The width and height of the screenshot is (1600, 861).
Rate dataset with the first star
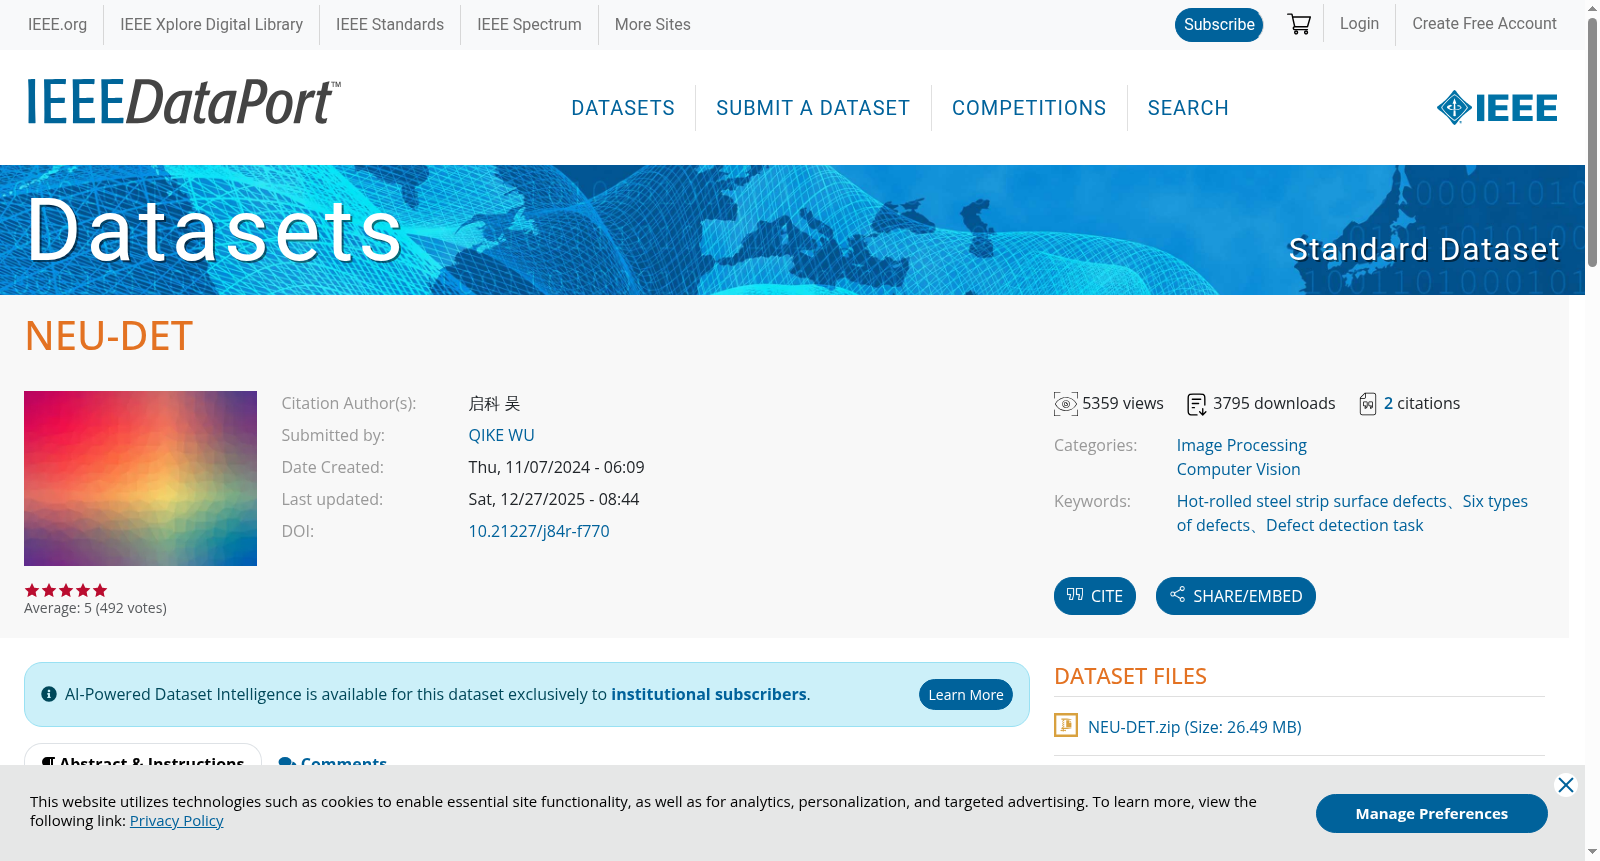click(x=32, y=590)
